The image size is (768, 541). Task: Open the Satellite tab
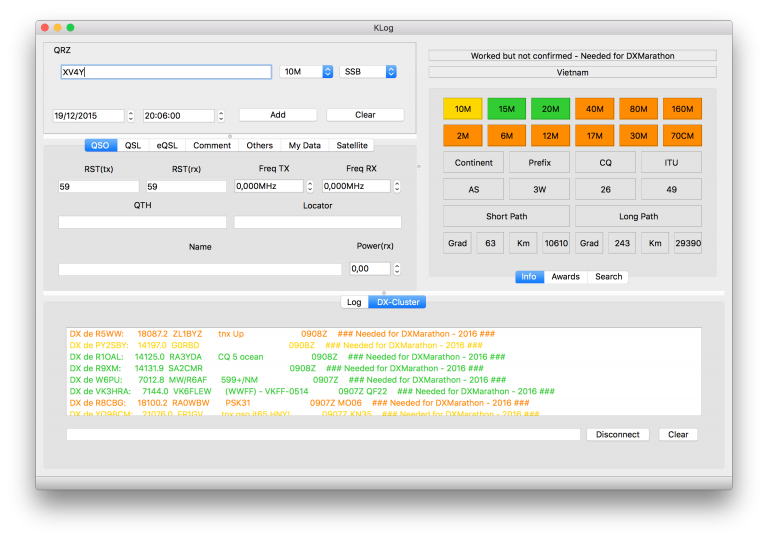click(352, 145)
